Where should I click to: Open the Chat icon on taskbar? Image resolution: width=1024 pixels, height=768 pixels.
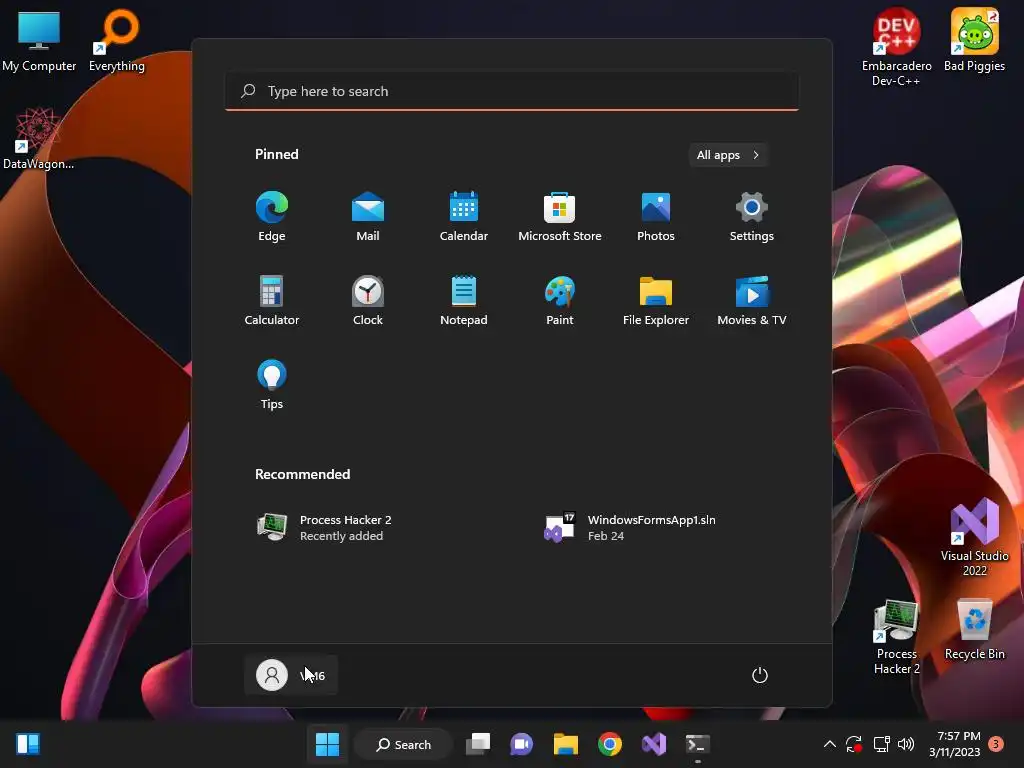[522, 744]
